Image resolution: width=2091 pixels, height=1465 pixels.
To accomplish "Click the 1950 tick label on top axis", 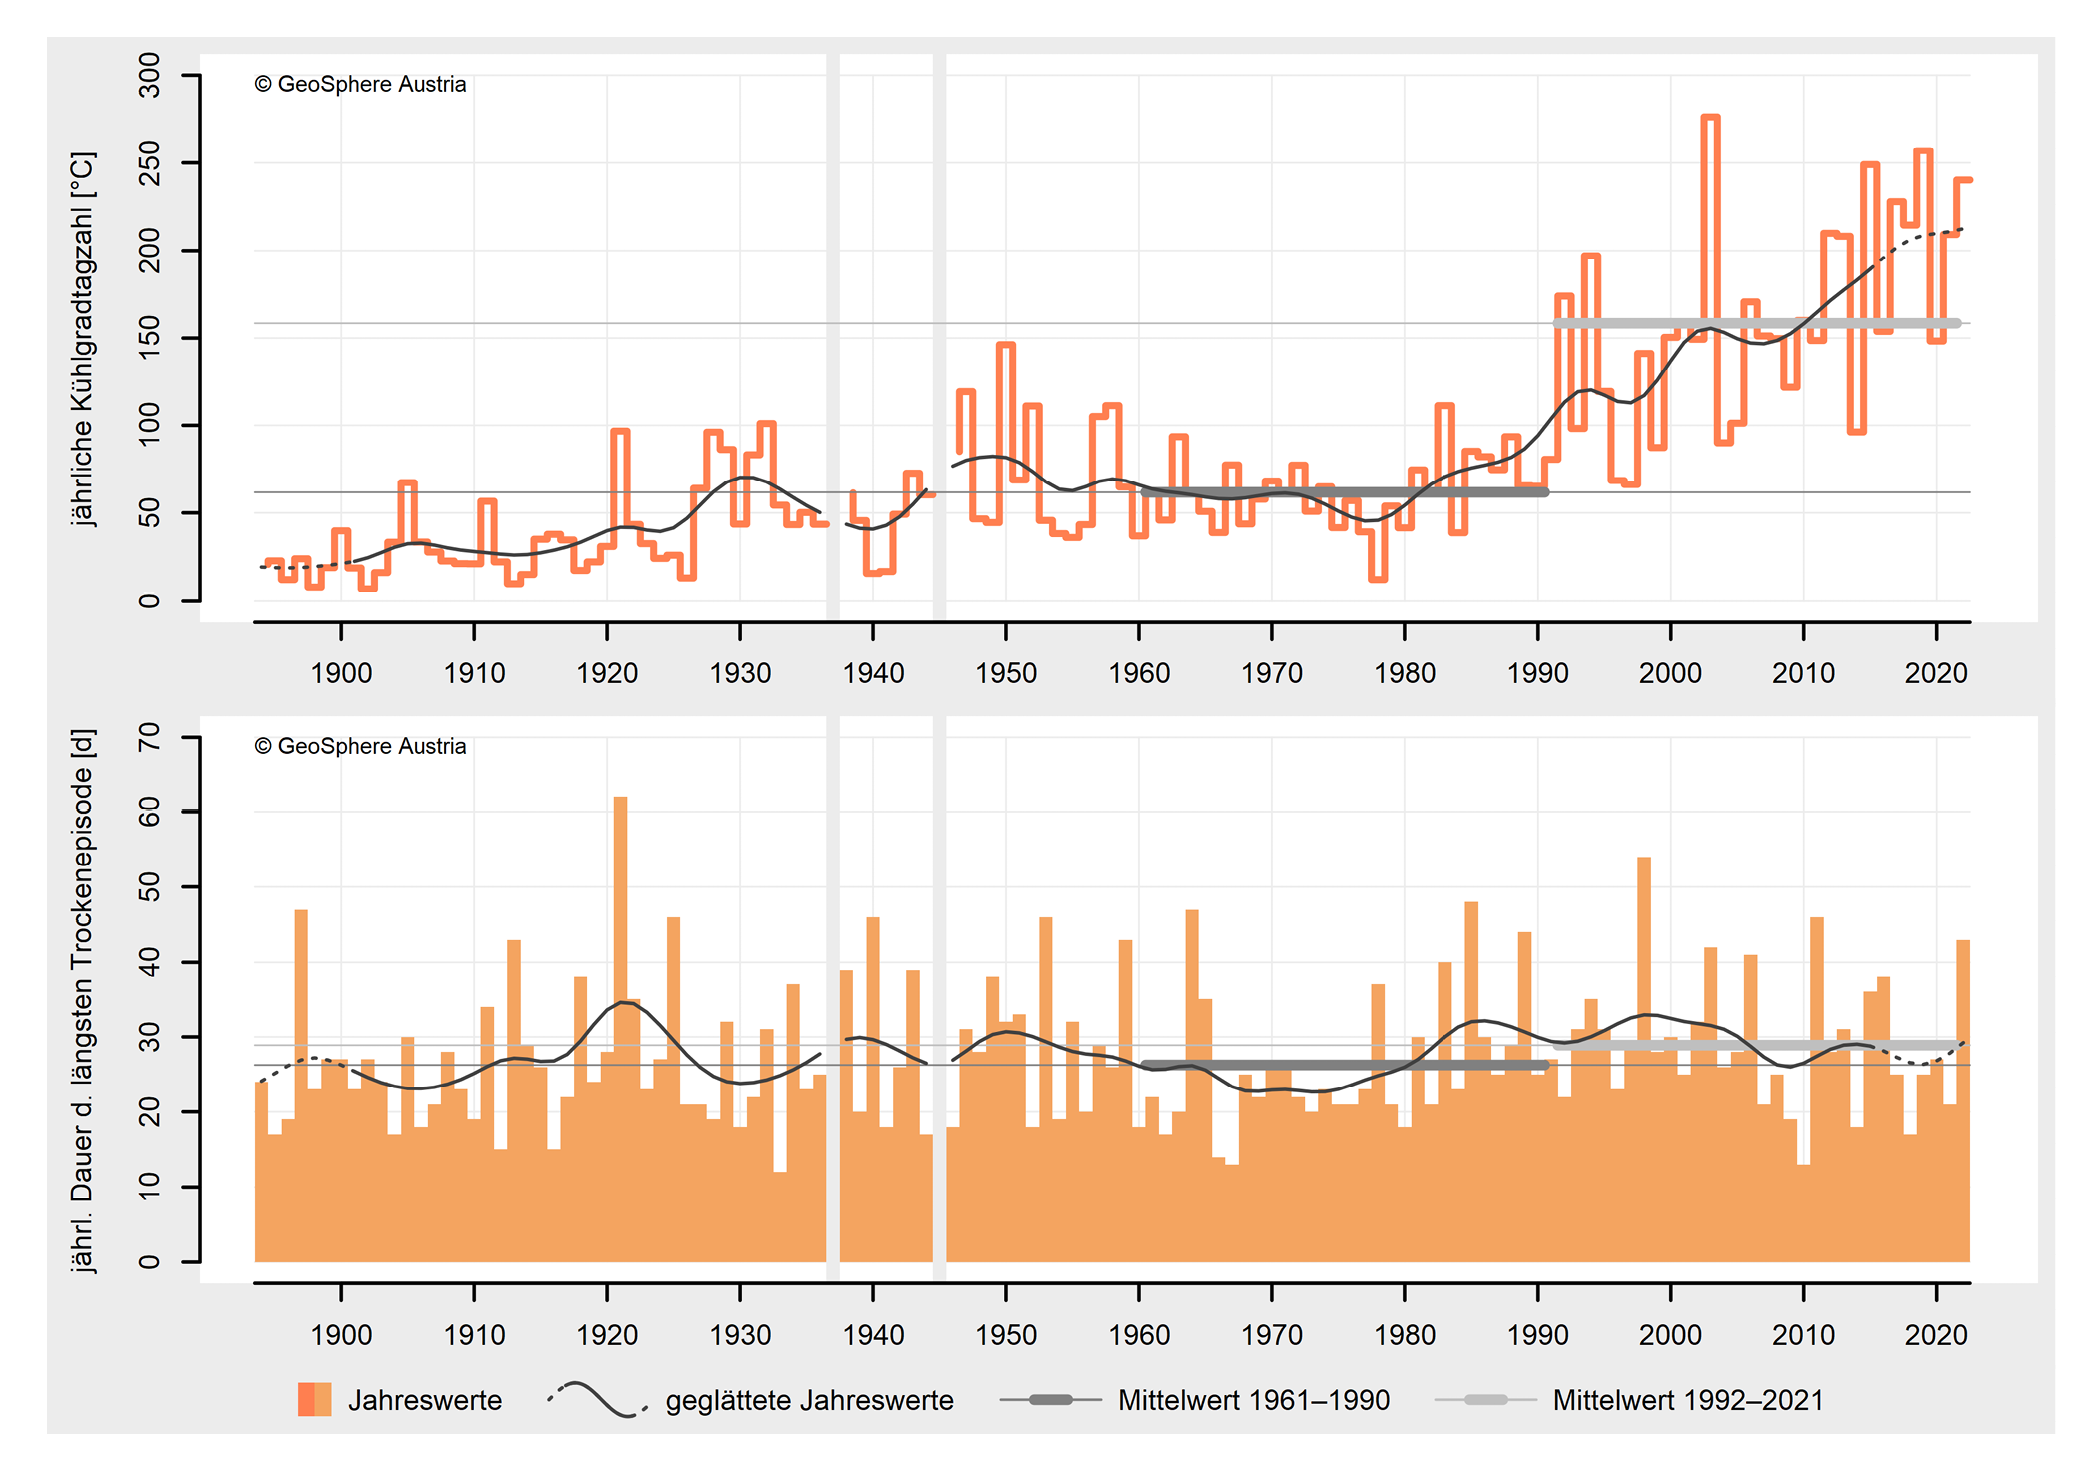I will point(1006,672).
